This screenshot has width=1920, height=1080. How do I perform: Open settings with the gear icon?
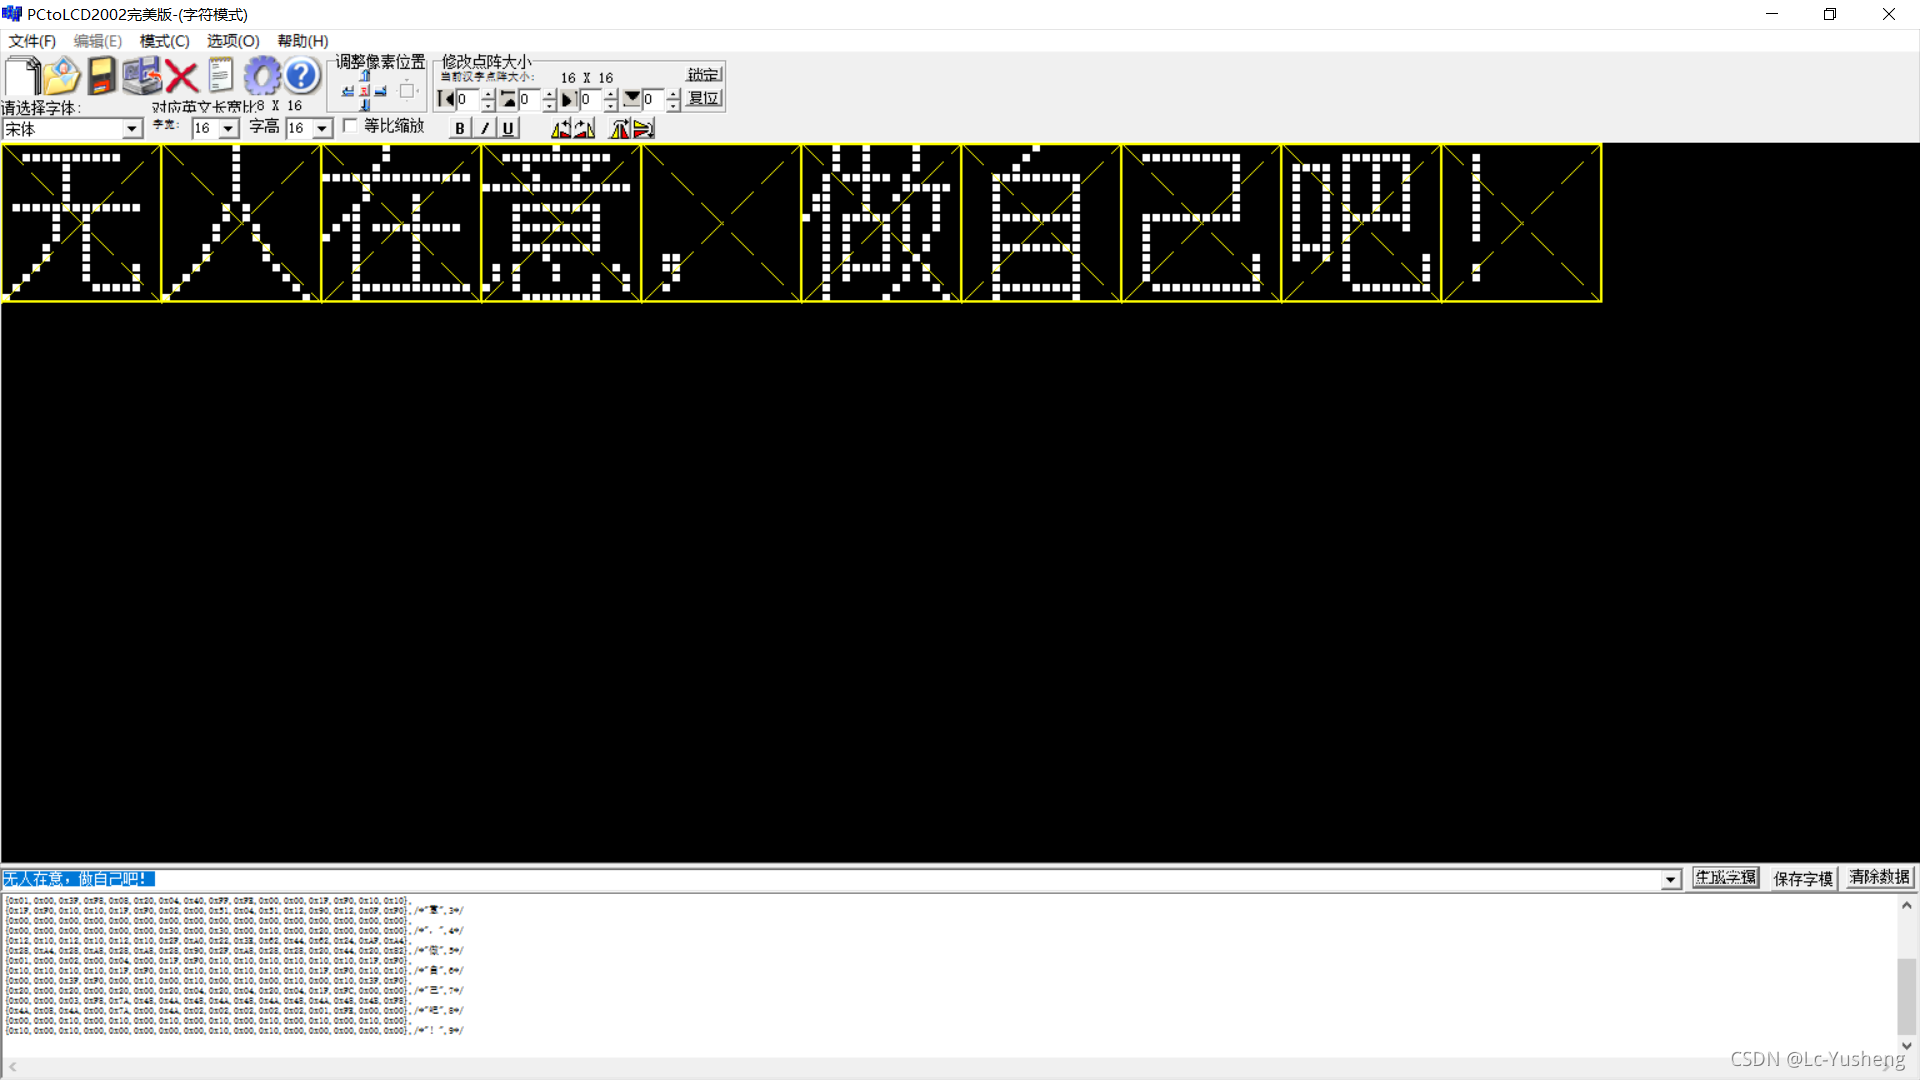click(262, 76)
